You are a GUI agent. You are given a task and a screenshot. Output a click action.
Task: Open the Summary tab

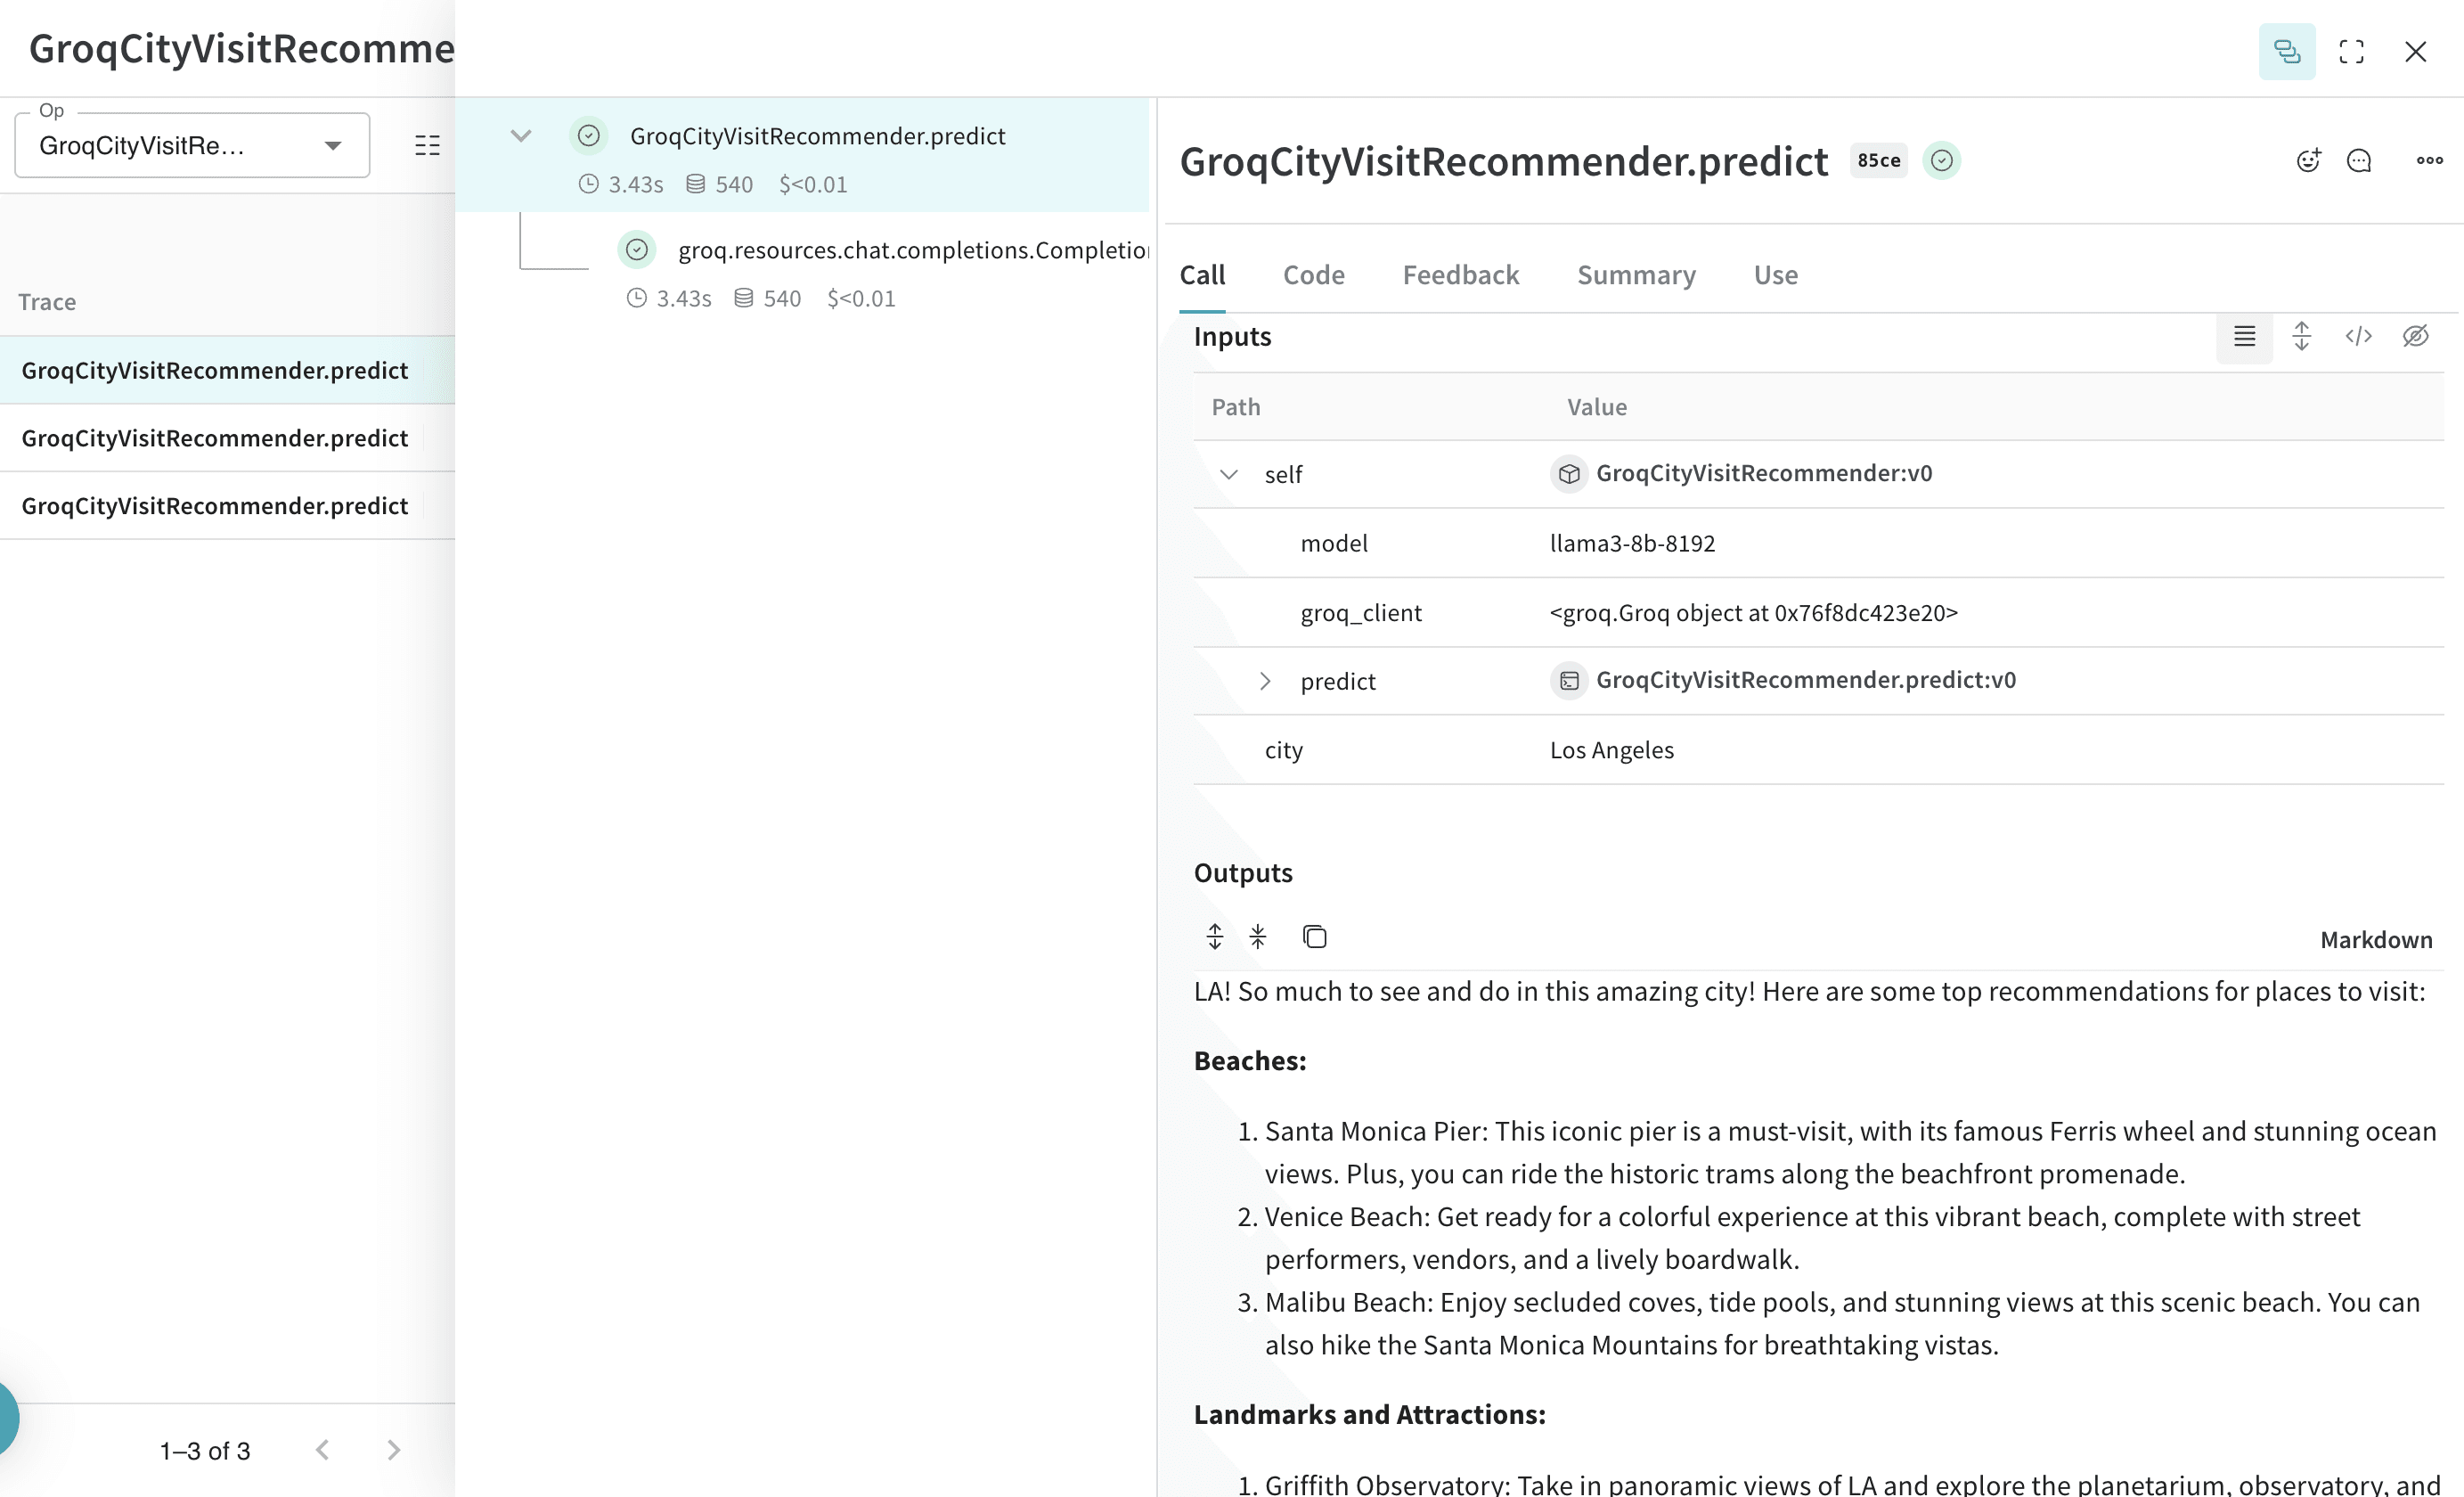tap(1636, 275)
